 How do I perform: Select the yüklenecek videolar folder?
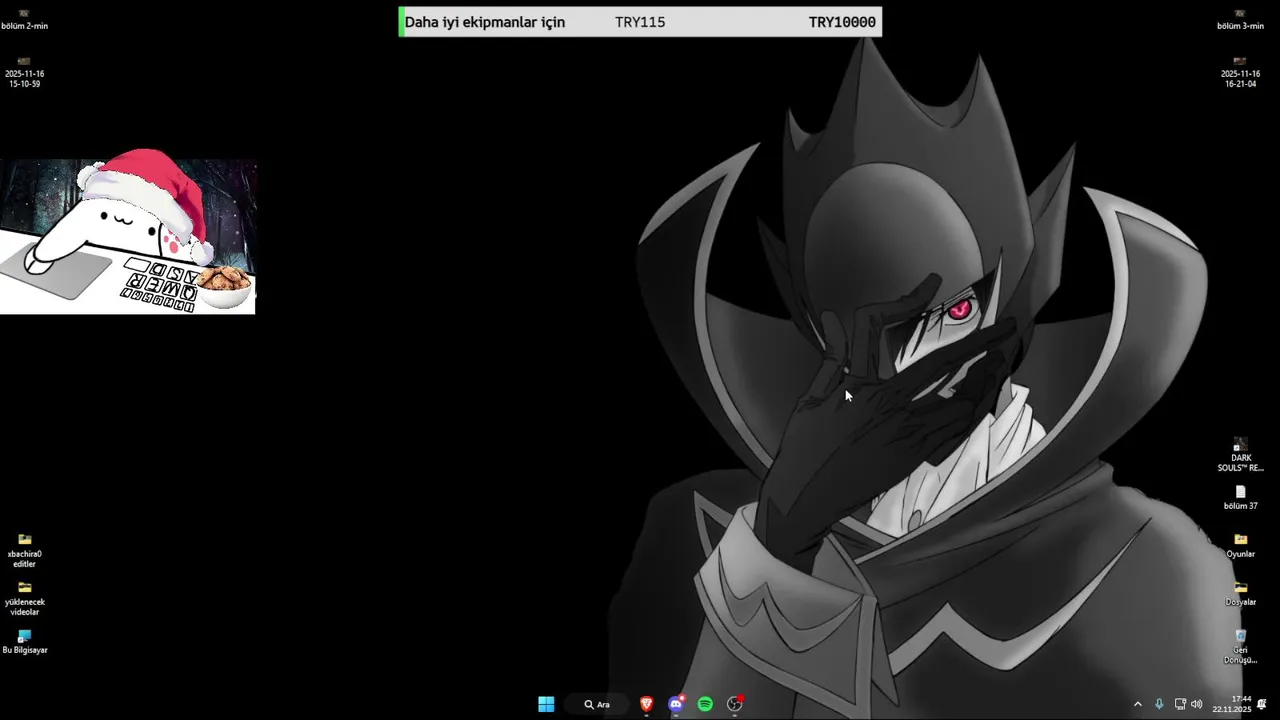click(24, 599)
